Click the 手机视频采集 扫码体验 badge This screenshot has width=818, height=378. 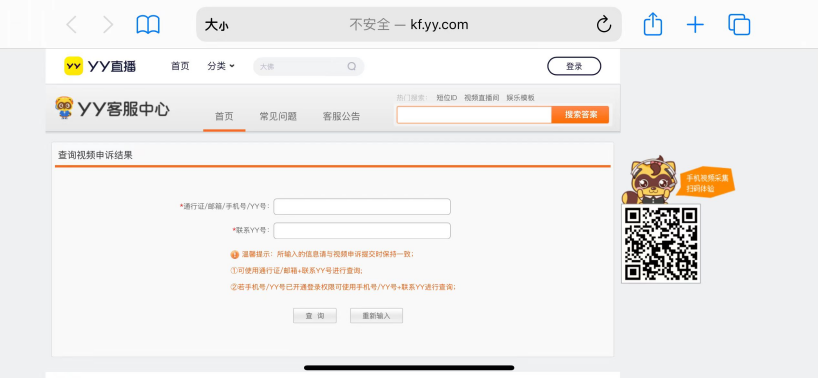[707, 182]
